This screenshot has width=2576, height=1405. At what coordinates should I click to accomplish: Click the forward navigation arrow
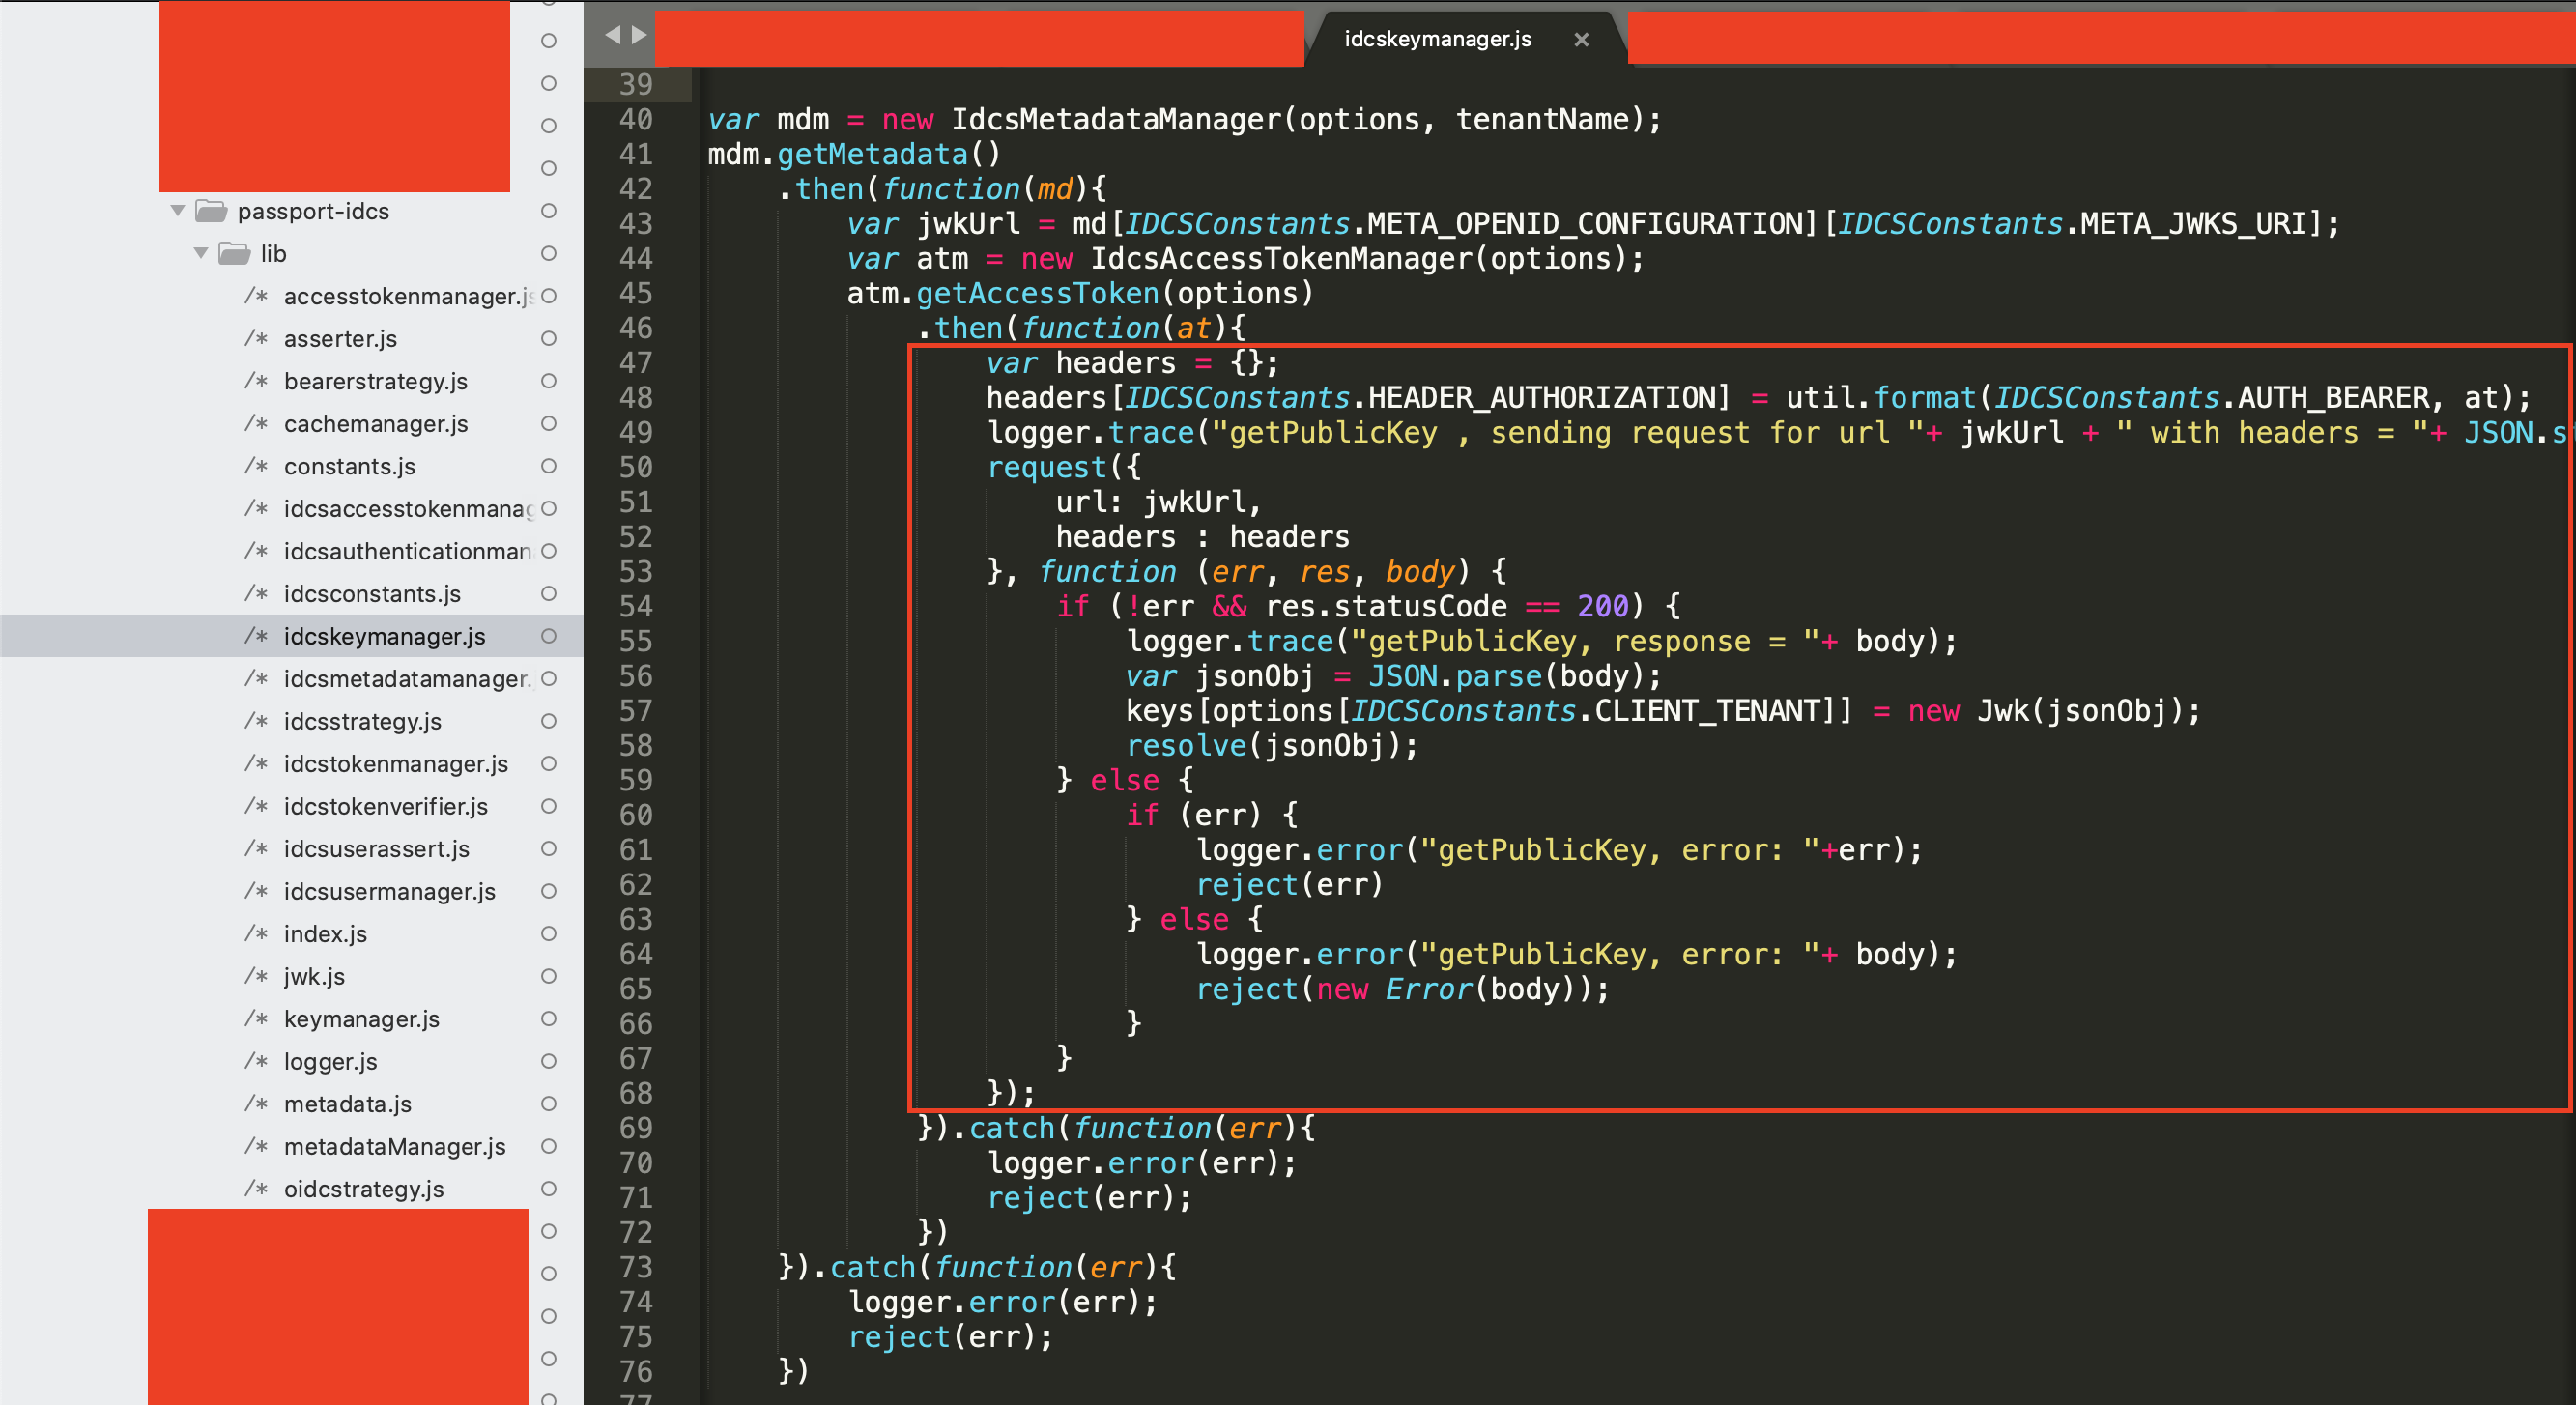coord(637,33)
